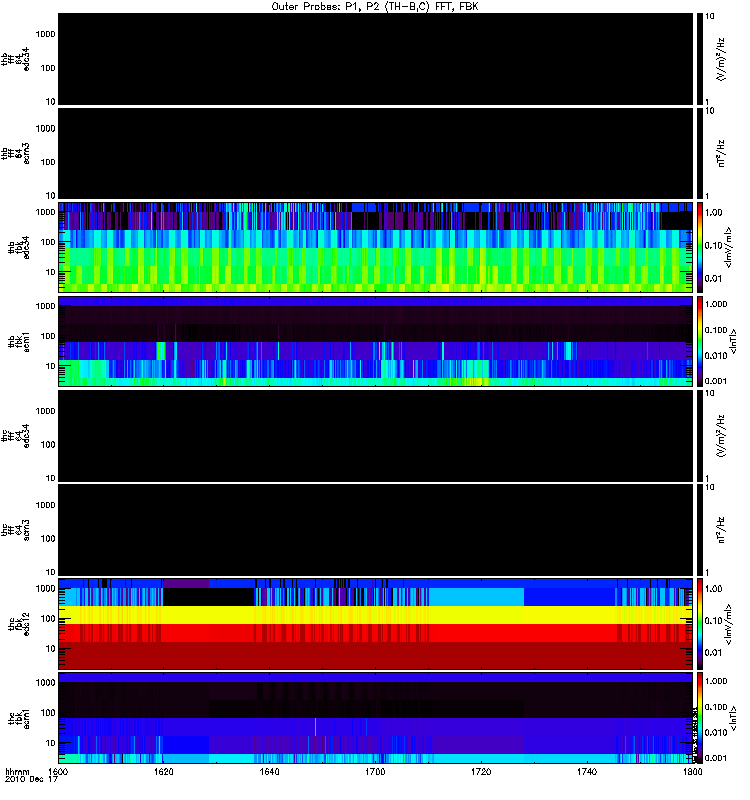Screen dimensions: 750x800
Task: Click the thb fbk scm1 color scale bar
Action: pos(700,341)
